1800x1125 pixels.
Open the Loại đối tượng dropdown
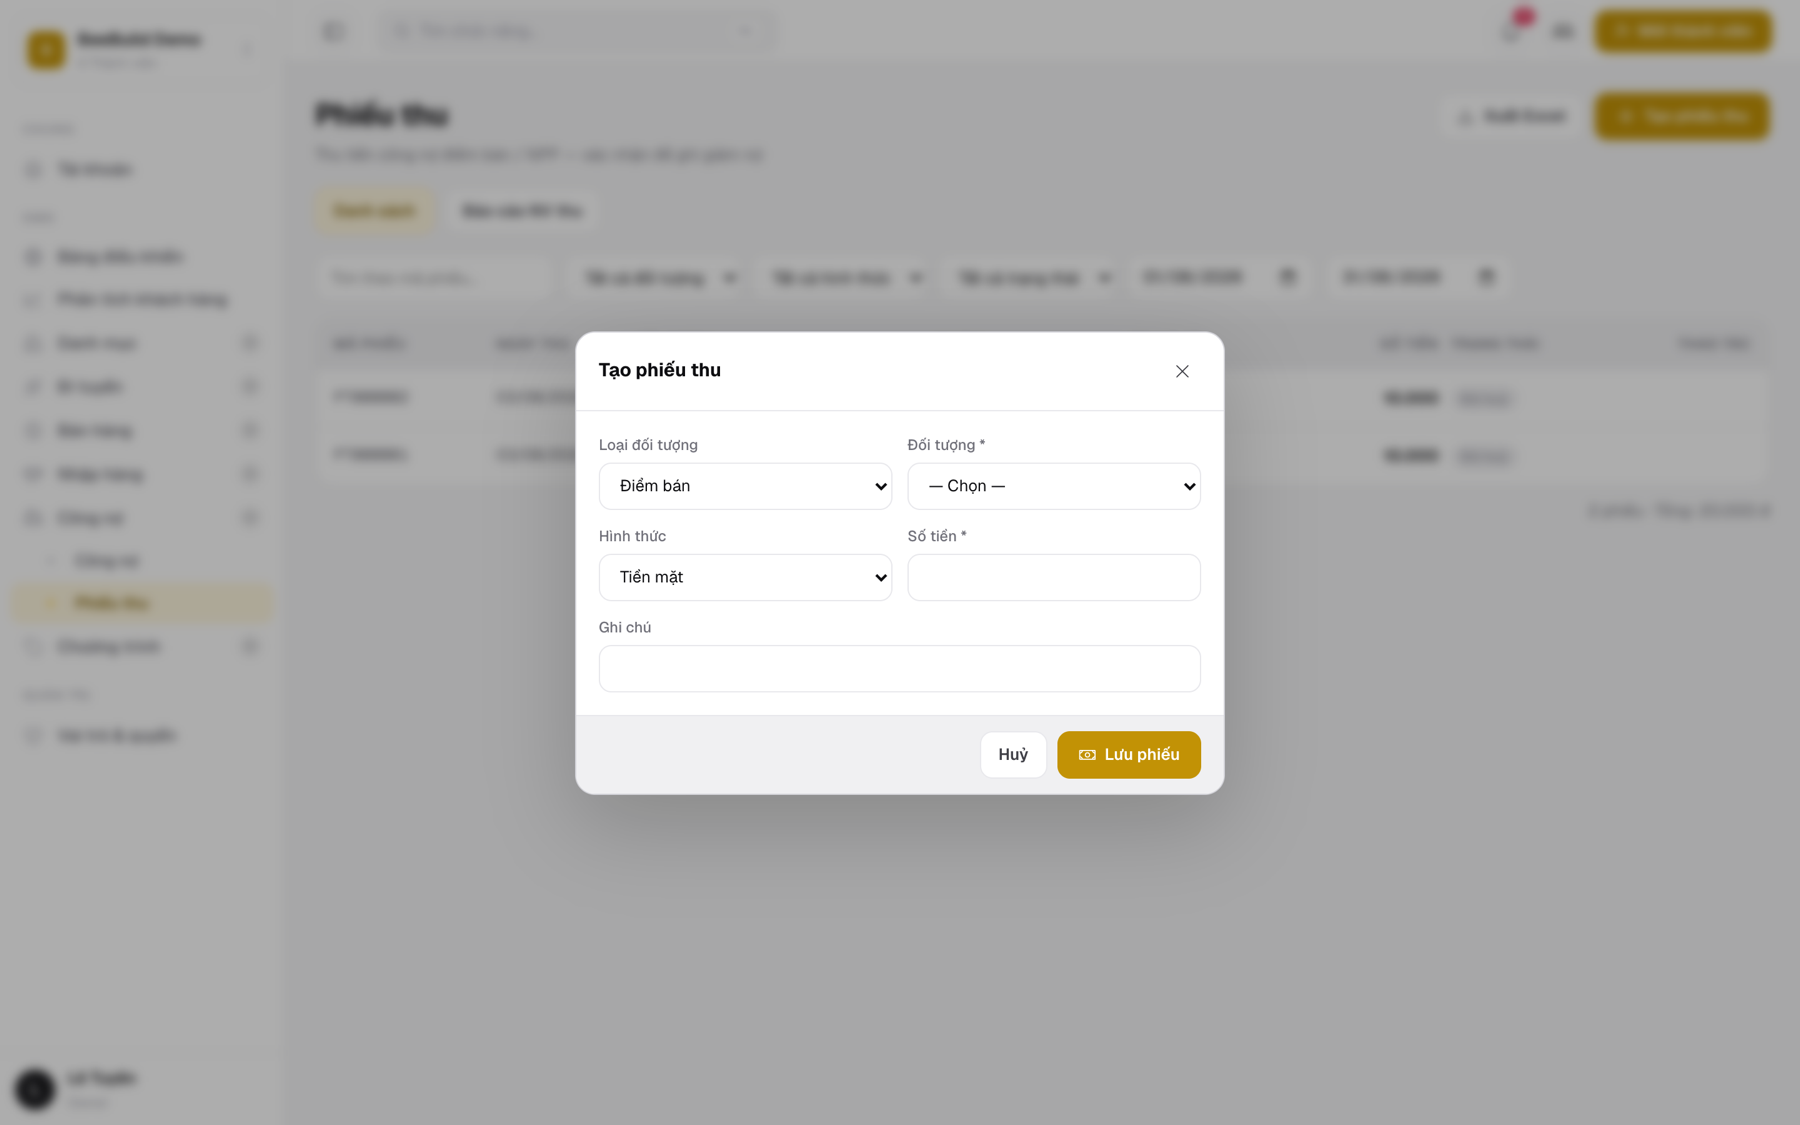click(745, 486)
